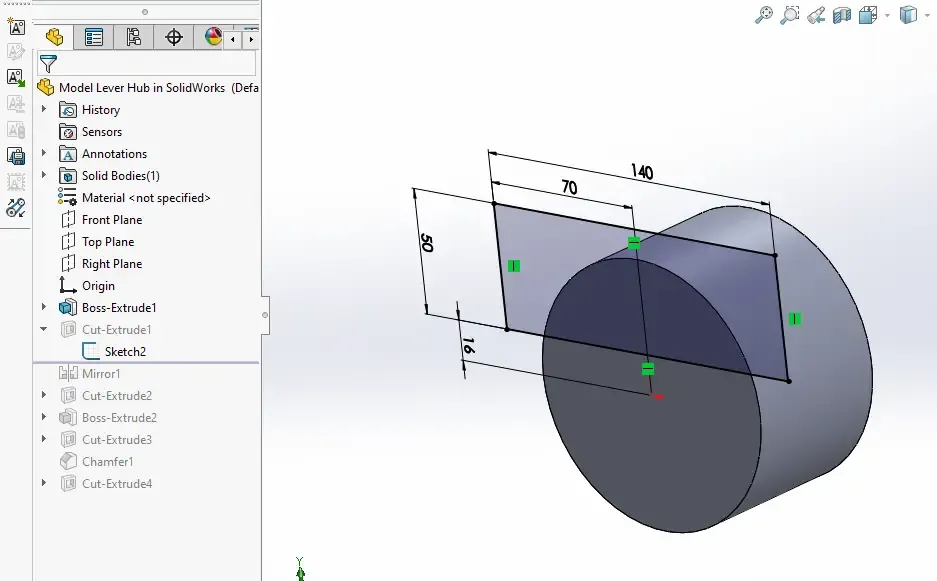Click the green relation icon on rectangle's right edge
The image size is (937, 581).
click(x=795, y=319)
